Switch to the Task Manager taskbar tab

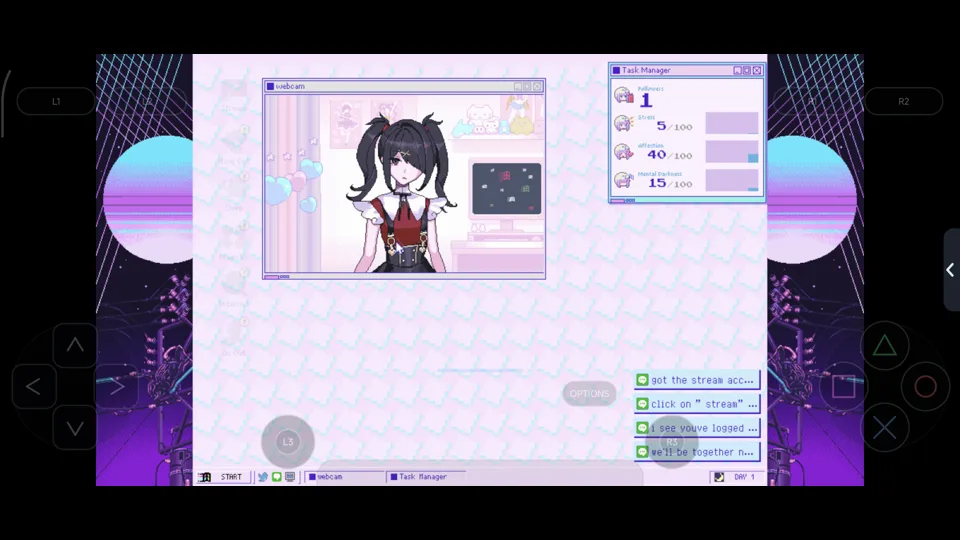[426, 477]
